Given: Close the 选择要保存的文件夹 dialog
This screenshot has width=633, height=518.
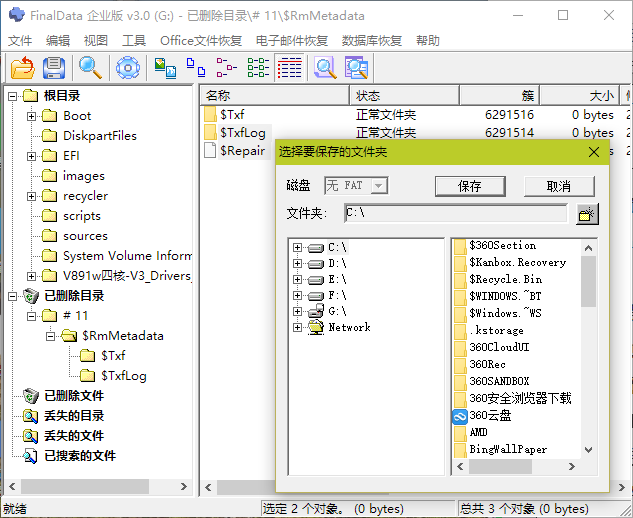Looking at the screenshot, I should [593, 152].
